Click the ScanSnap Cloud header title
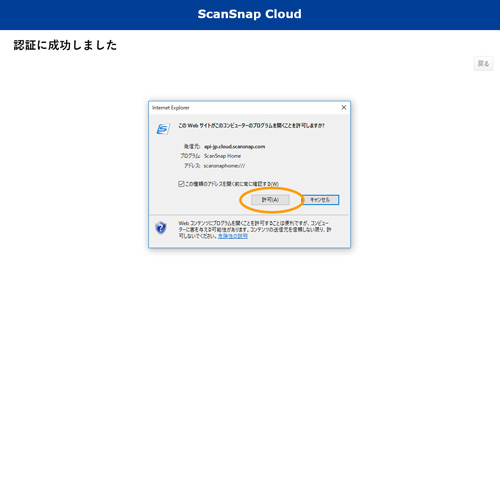The width and height of the screenshot is (500, 477). coord(250,14)
